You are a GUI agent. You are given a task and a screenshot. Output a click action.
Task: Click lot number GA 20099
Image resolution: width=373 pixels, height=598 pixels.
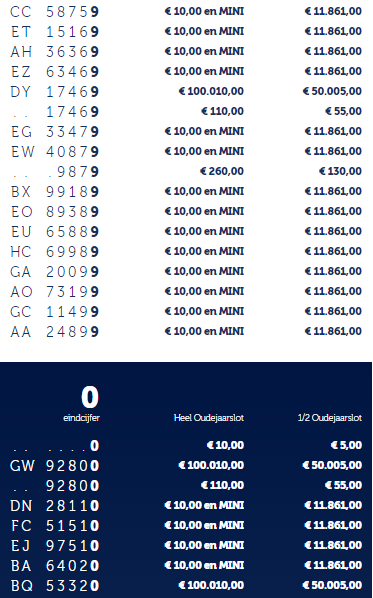55,272
